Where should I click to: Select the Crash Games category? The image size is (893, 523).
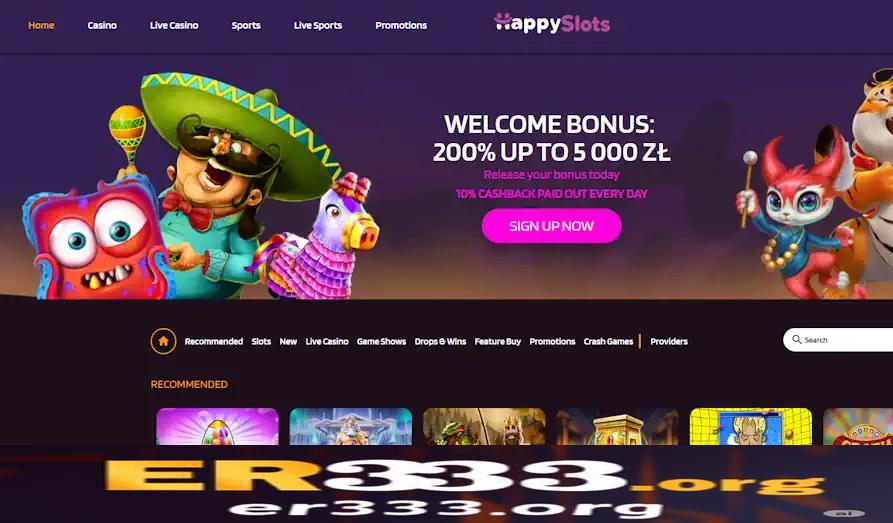[608, 341]
